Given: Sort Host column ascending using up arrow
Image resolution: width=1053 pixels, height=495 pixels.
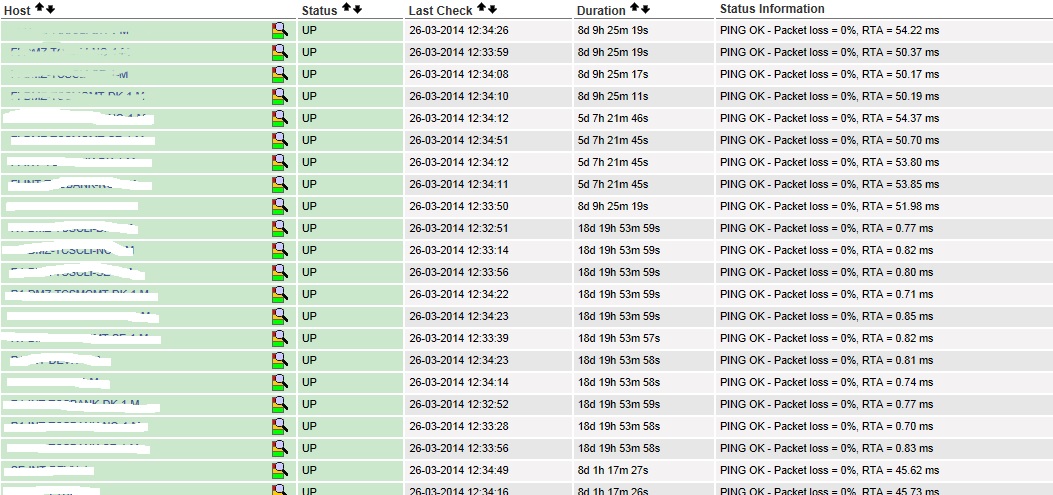Looking at the screenshot, I should 39,8.
